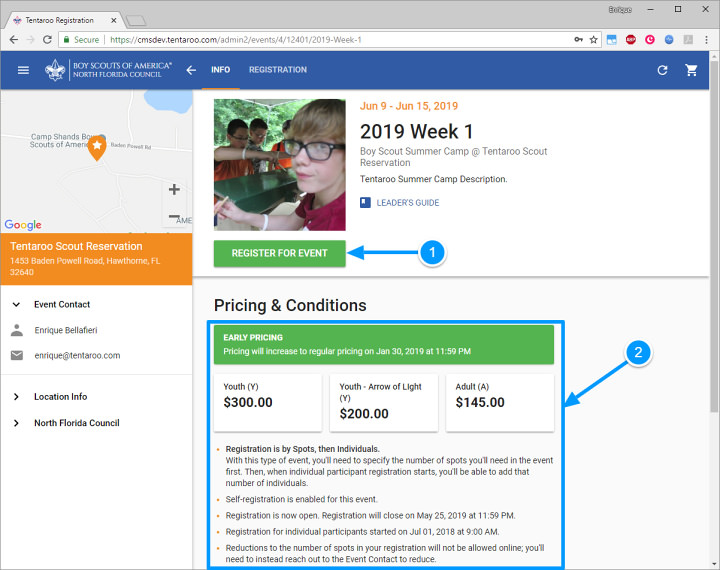
Task: Open the Chrome three-dot menu
Action: point(706,40)
